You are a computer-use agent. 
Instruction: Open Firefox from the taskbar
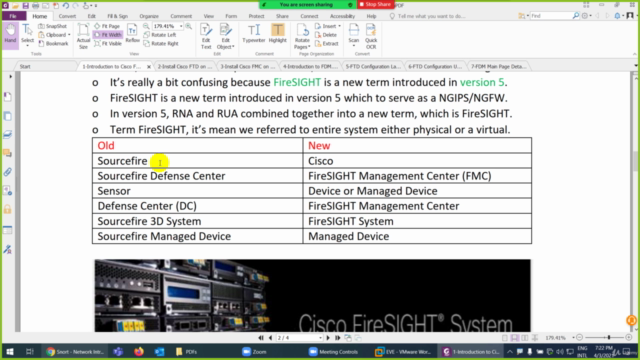pyautogui.click(x=139, y=351)
